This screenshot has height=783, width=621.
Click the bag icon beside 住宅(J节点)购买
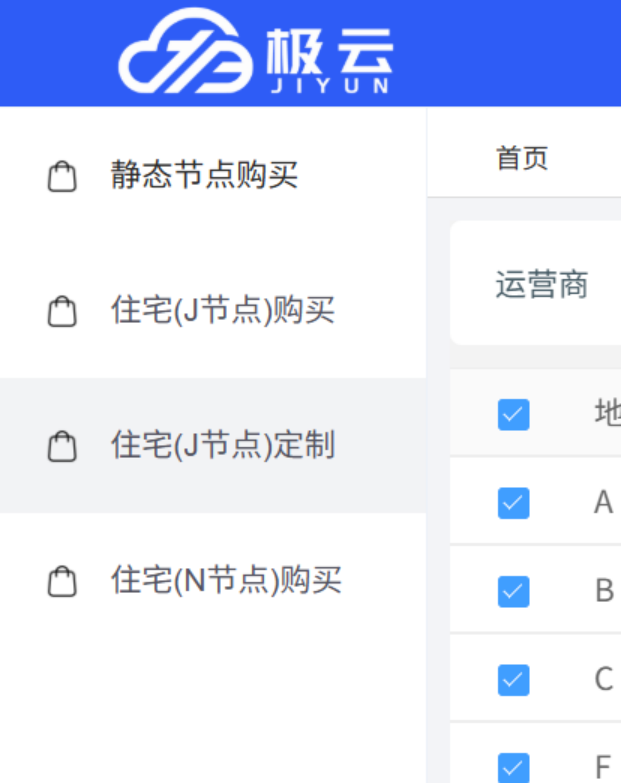click(x=62, y=312)
